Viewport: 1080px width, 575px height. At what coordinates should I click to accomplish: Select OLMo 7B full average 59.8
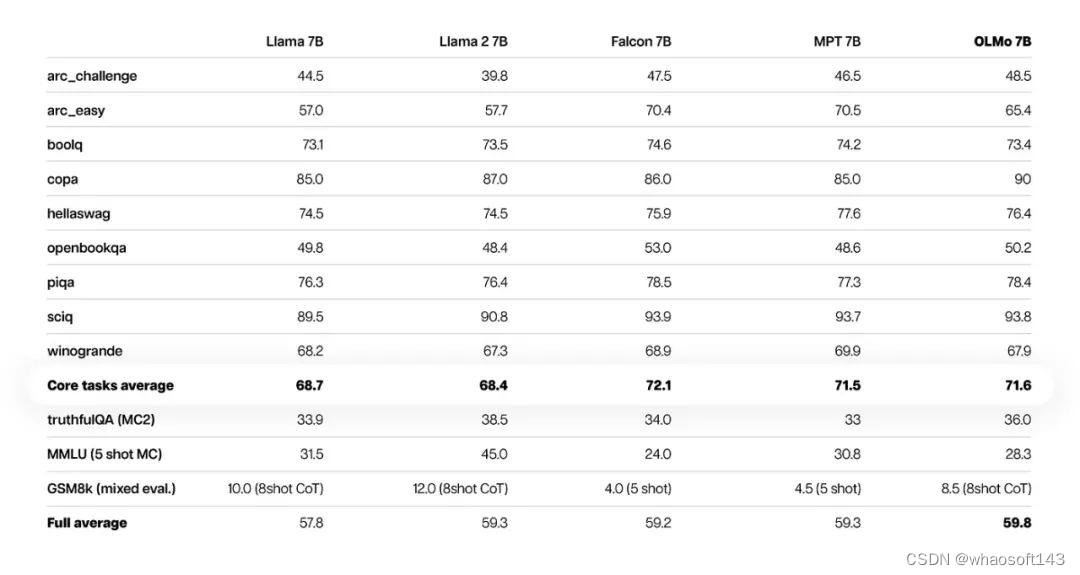click(1017, 523)
